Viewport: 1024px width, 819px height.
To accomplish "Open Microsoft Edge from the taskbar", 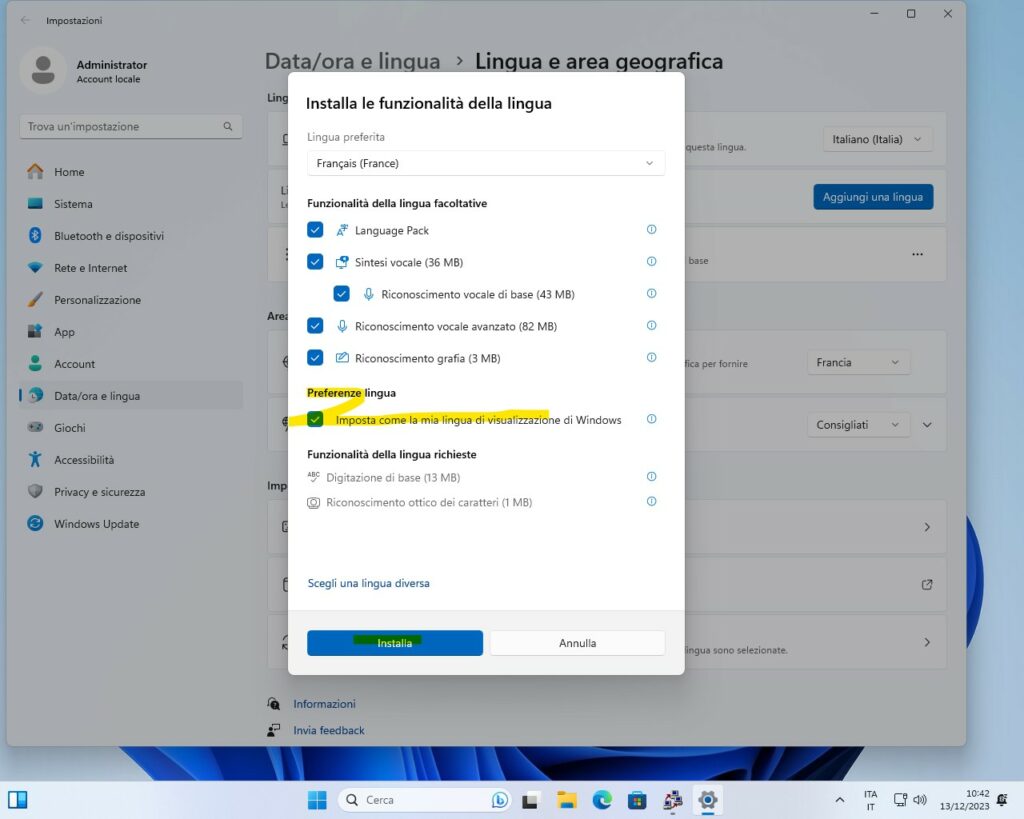I will (x=602, y=800).
